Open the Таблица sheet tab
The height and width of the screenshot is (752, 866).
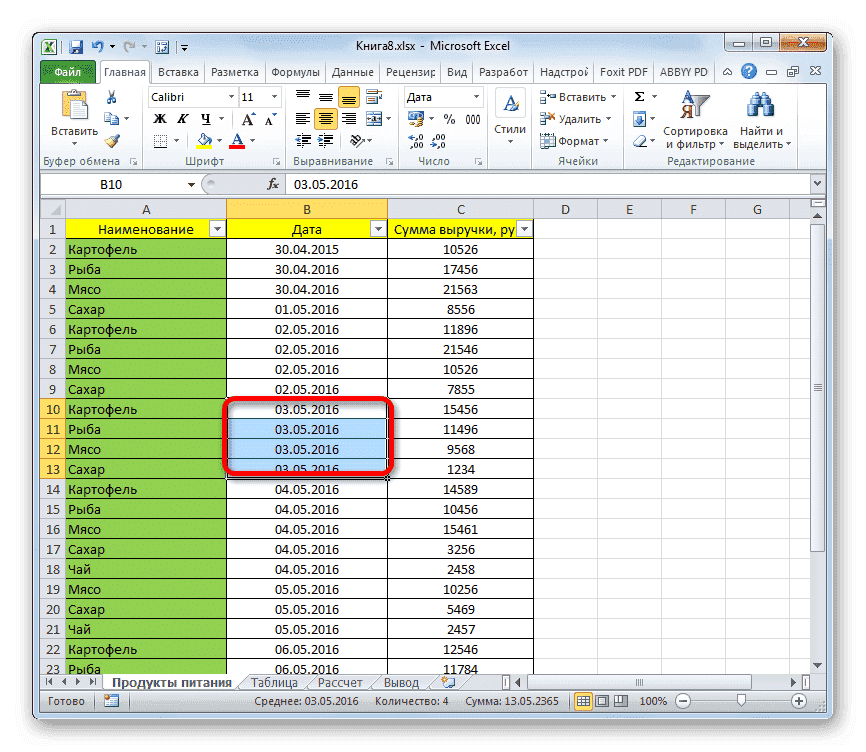[275, 682]
